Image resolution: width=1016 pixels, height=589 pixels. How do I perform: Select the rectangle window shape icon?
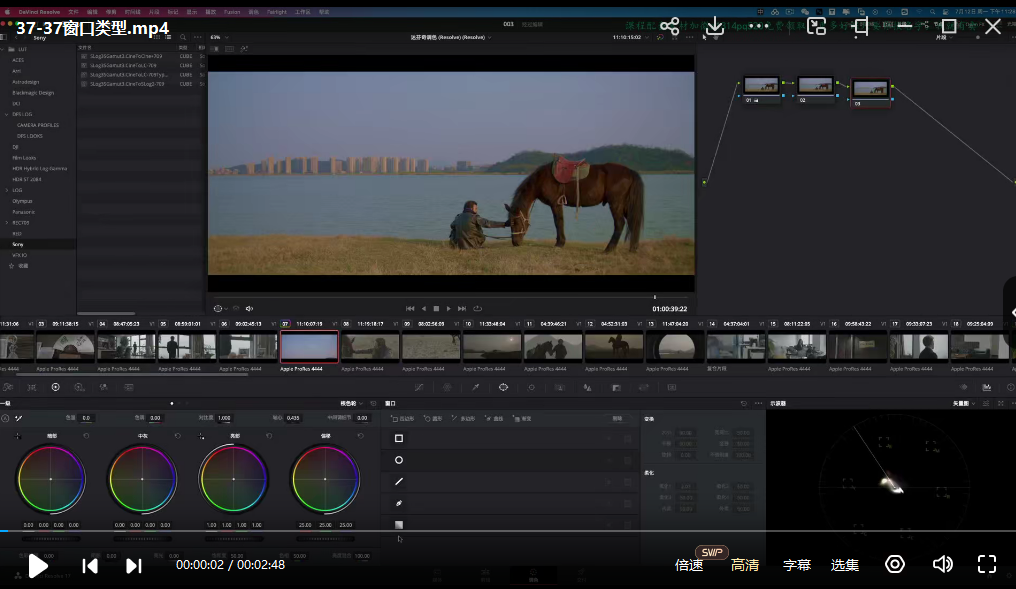[x=399, y=438]
